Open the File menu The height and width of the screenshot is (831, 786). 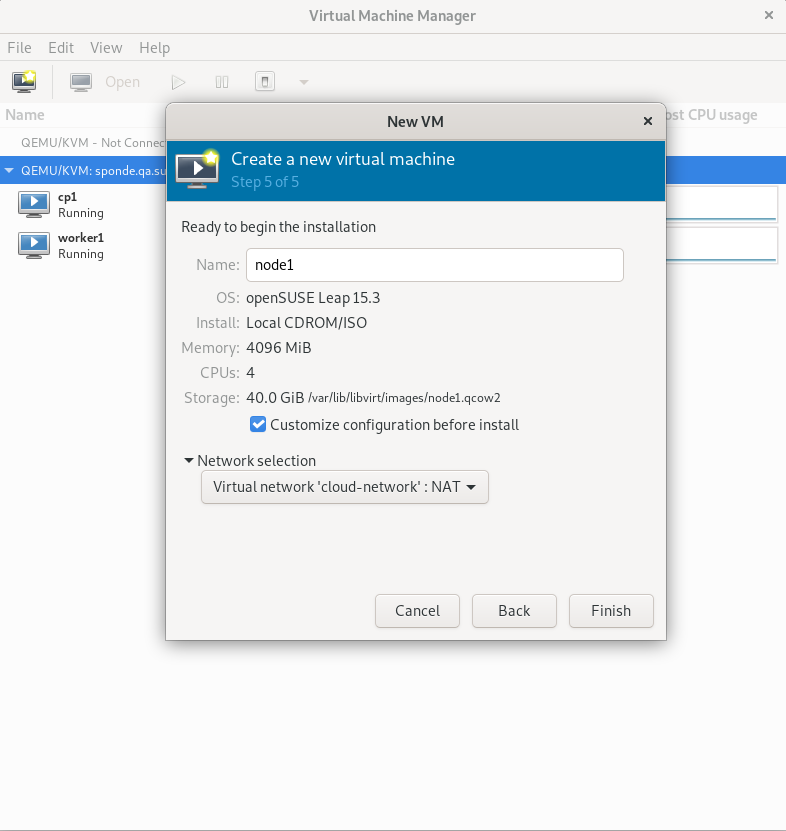(19, 47)
